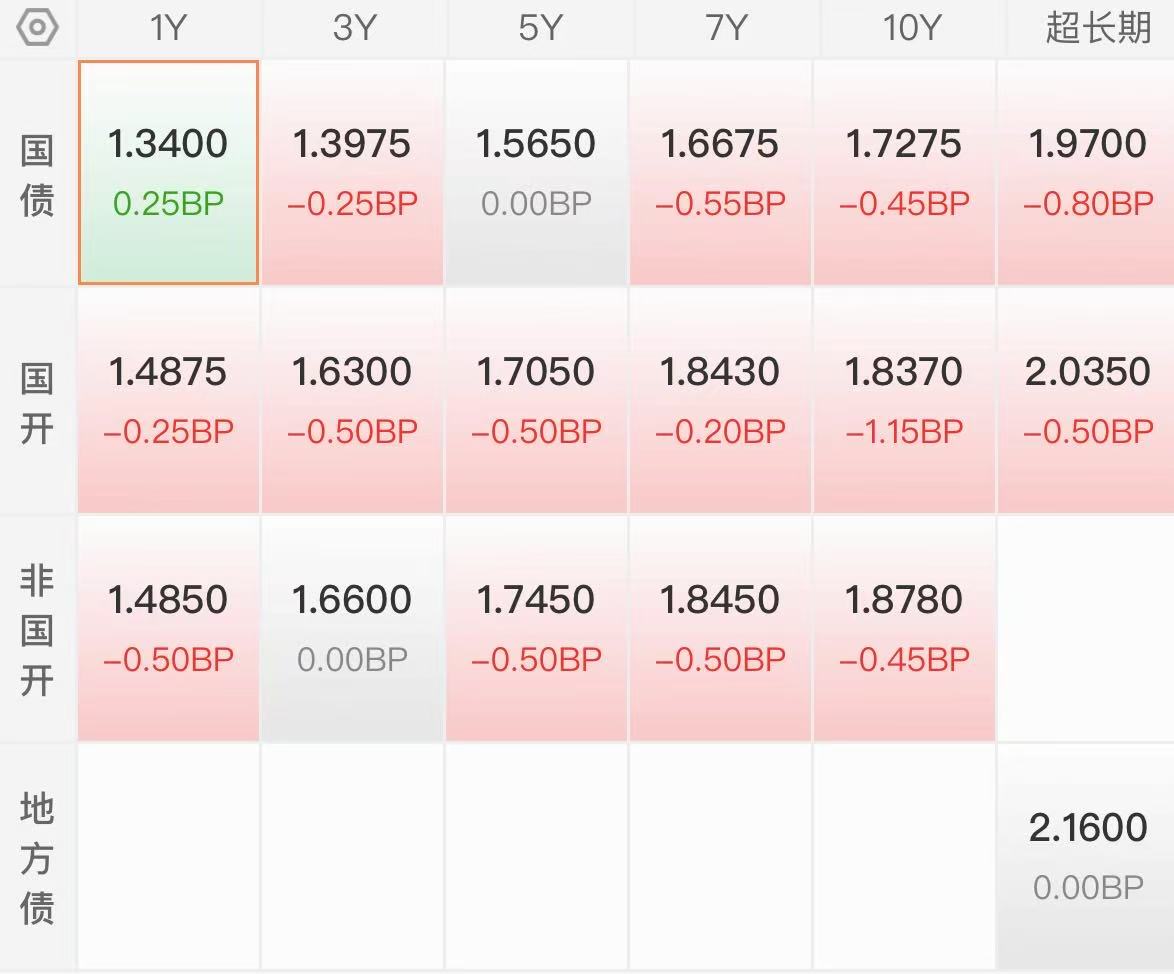Select the 地方债 row label

pos(37,858)
